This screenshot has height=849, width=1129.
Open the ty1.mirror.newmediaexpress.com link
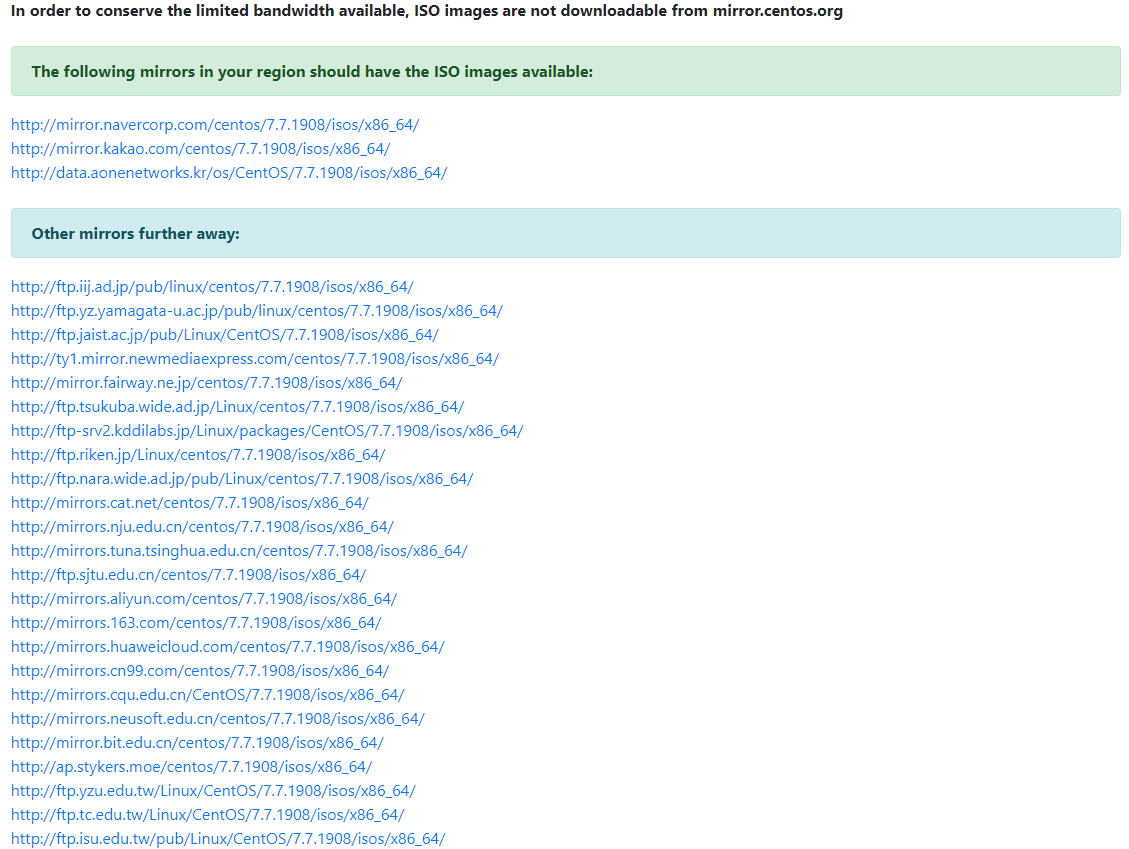[x=255, y=359]
